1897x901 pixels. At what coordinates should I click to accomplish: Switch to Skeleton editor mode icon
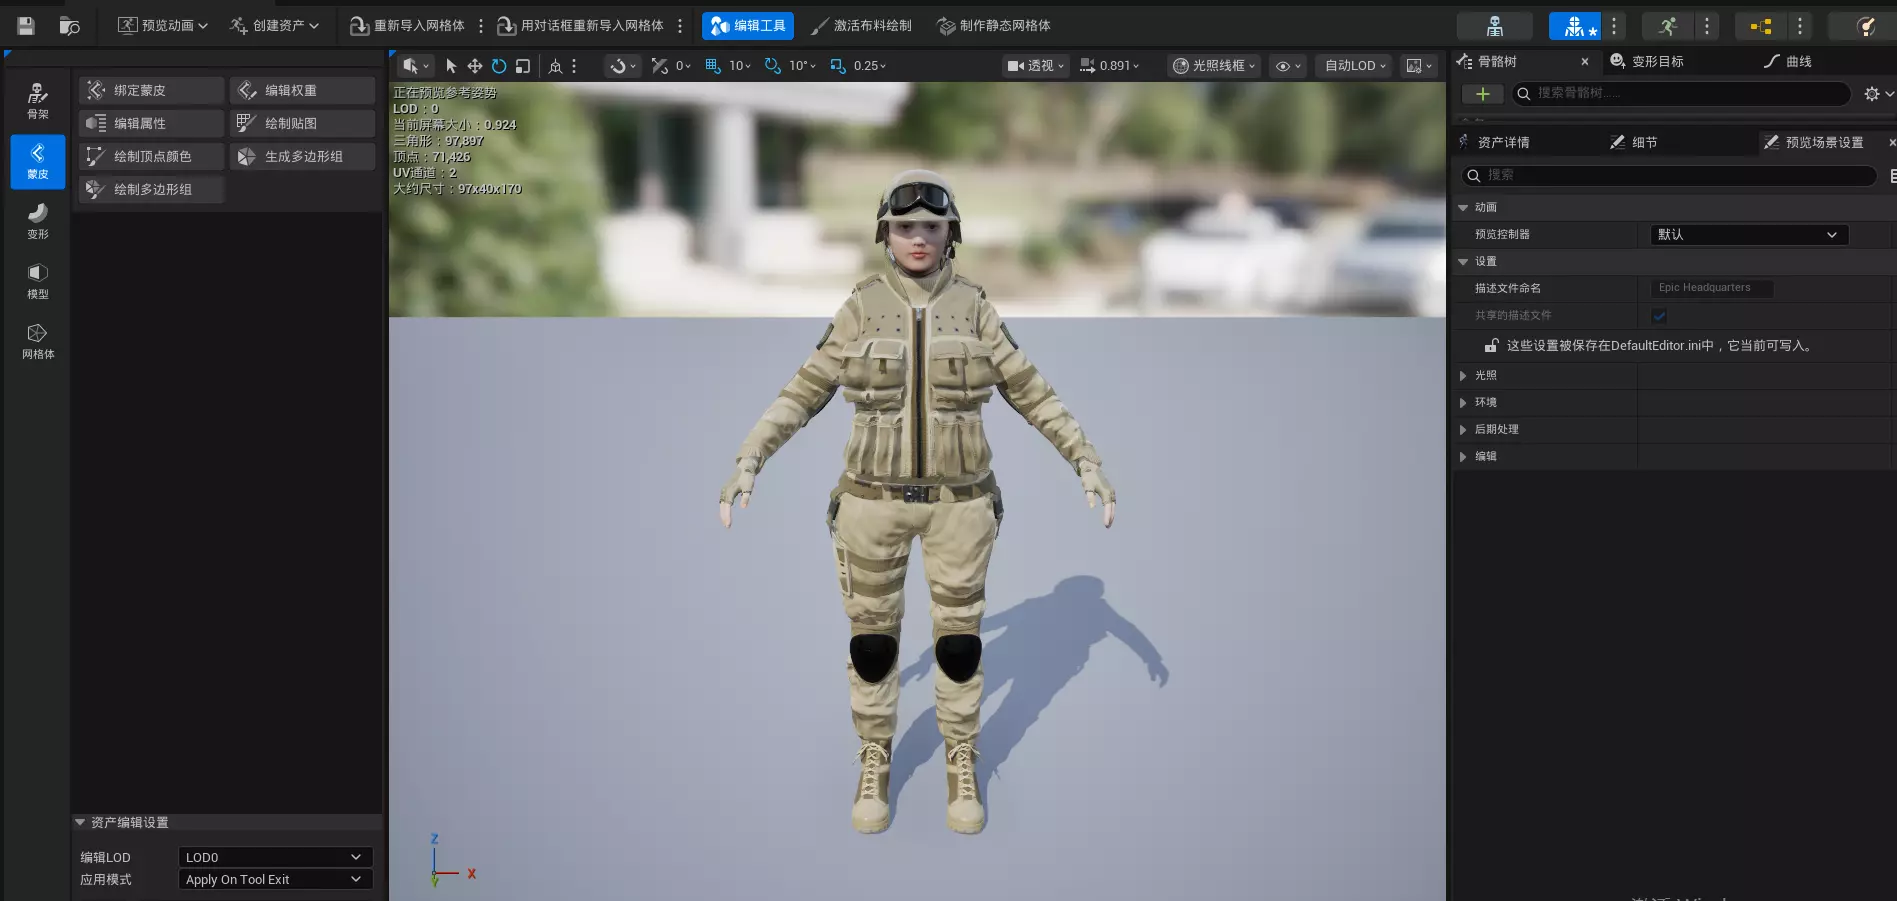1495,26
